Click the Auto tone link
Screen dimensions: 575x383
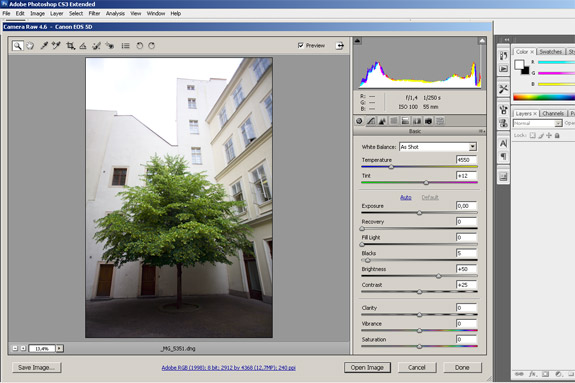click(x=406, y=197)
